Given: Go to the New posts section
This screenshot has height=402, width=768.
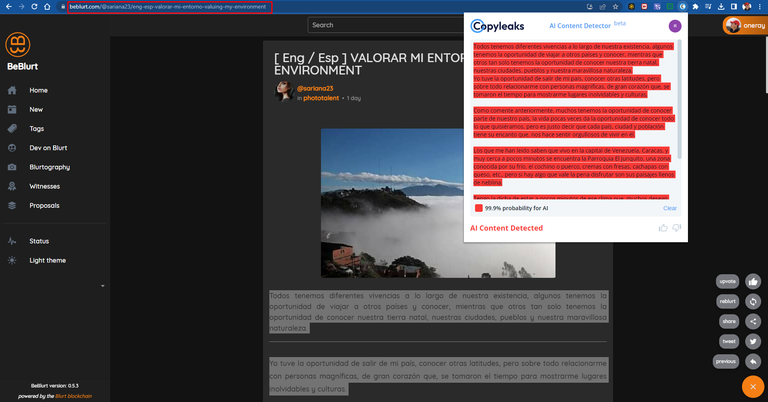Looking at the screenshot, I should (x=36, y=109).
